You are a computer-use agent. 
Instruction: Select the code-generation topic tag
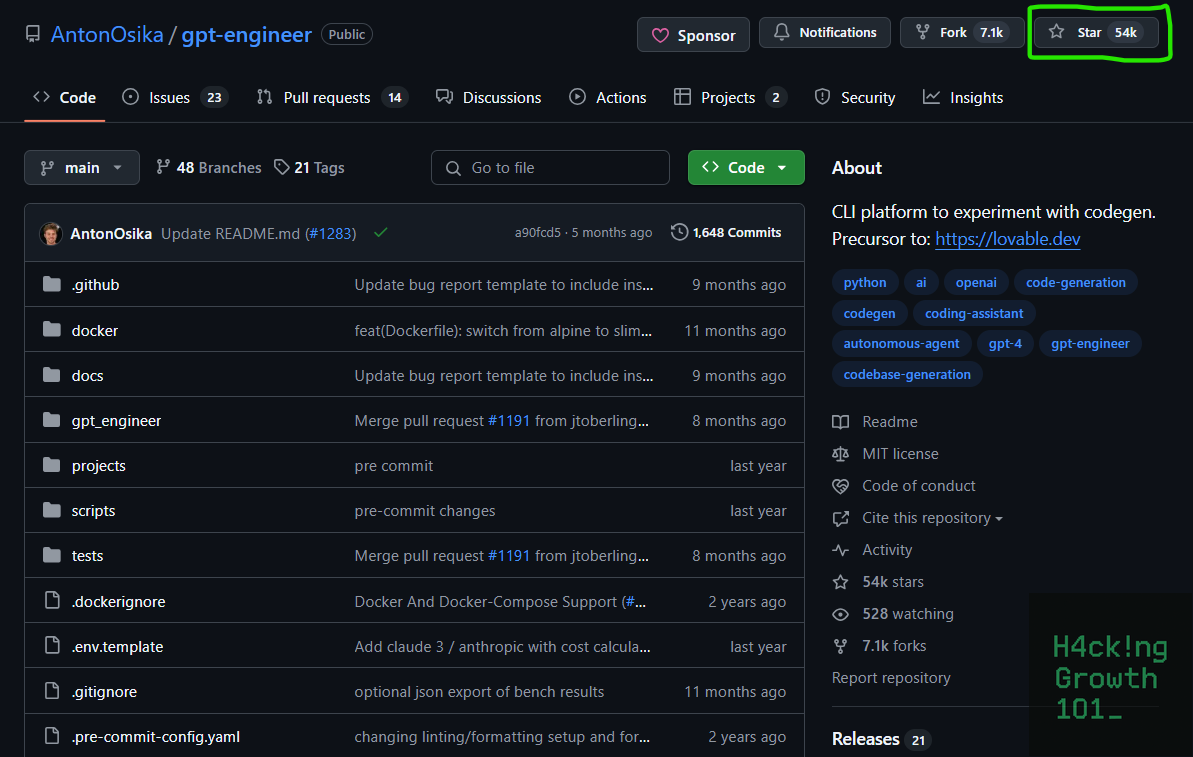(1076, 282)
